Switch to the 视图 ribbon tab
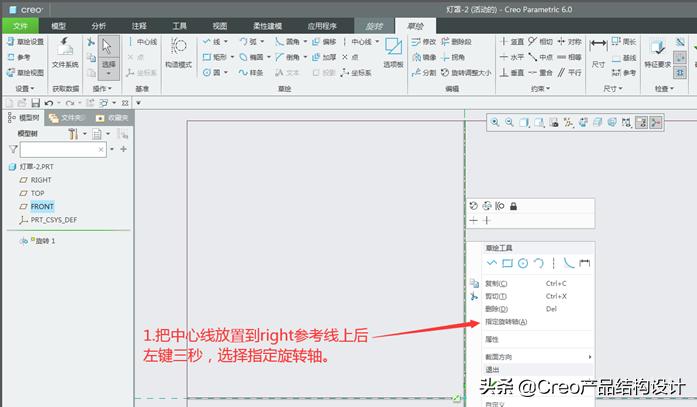Viewport: 697px width, 407px height. [x=220, y=26]
